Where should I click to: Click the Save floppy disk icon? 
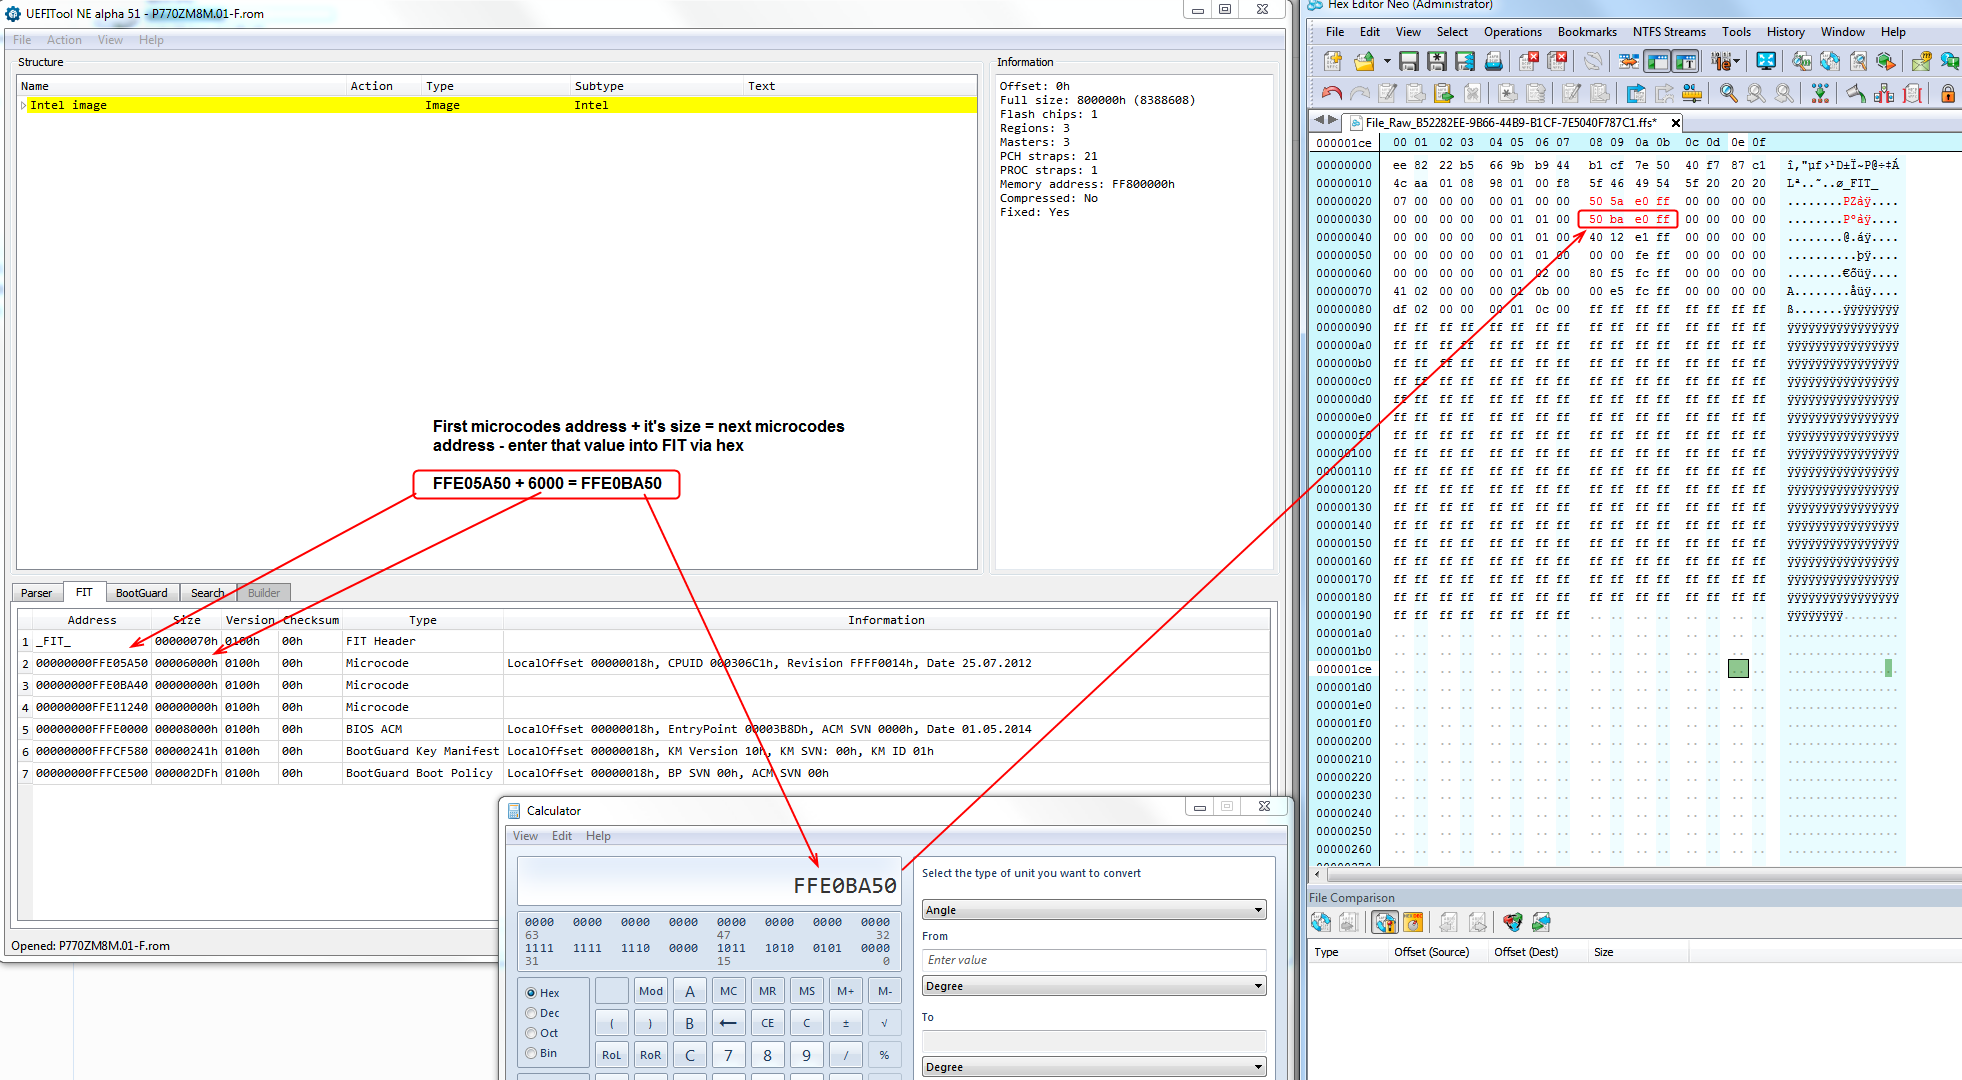pyautogui.click(x=1409, y=61)
